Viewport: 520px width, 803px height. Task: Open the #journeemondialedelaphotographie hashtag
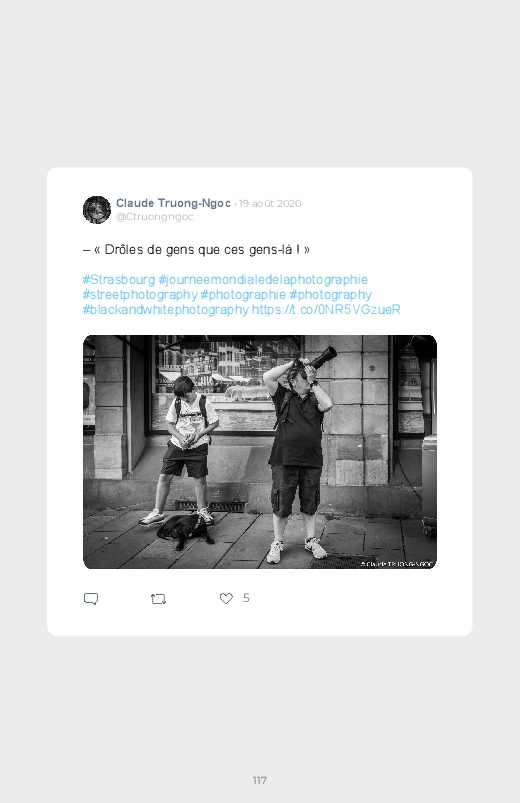263,280
